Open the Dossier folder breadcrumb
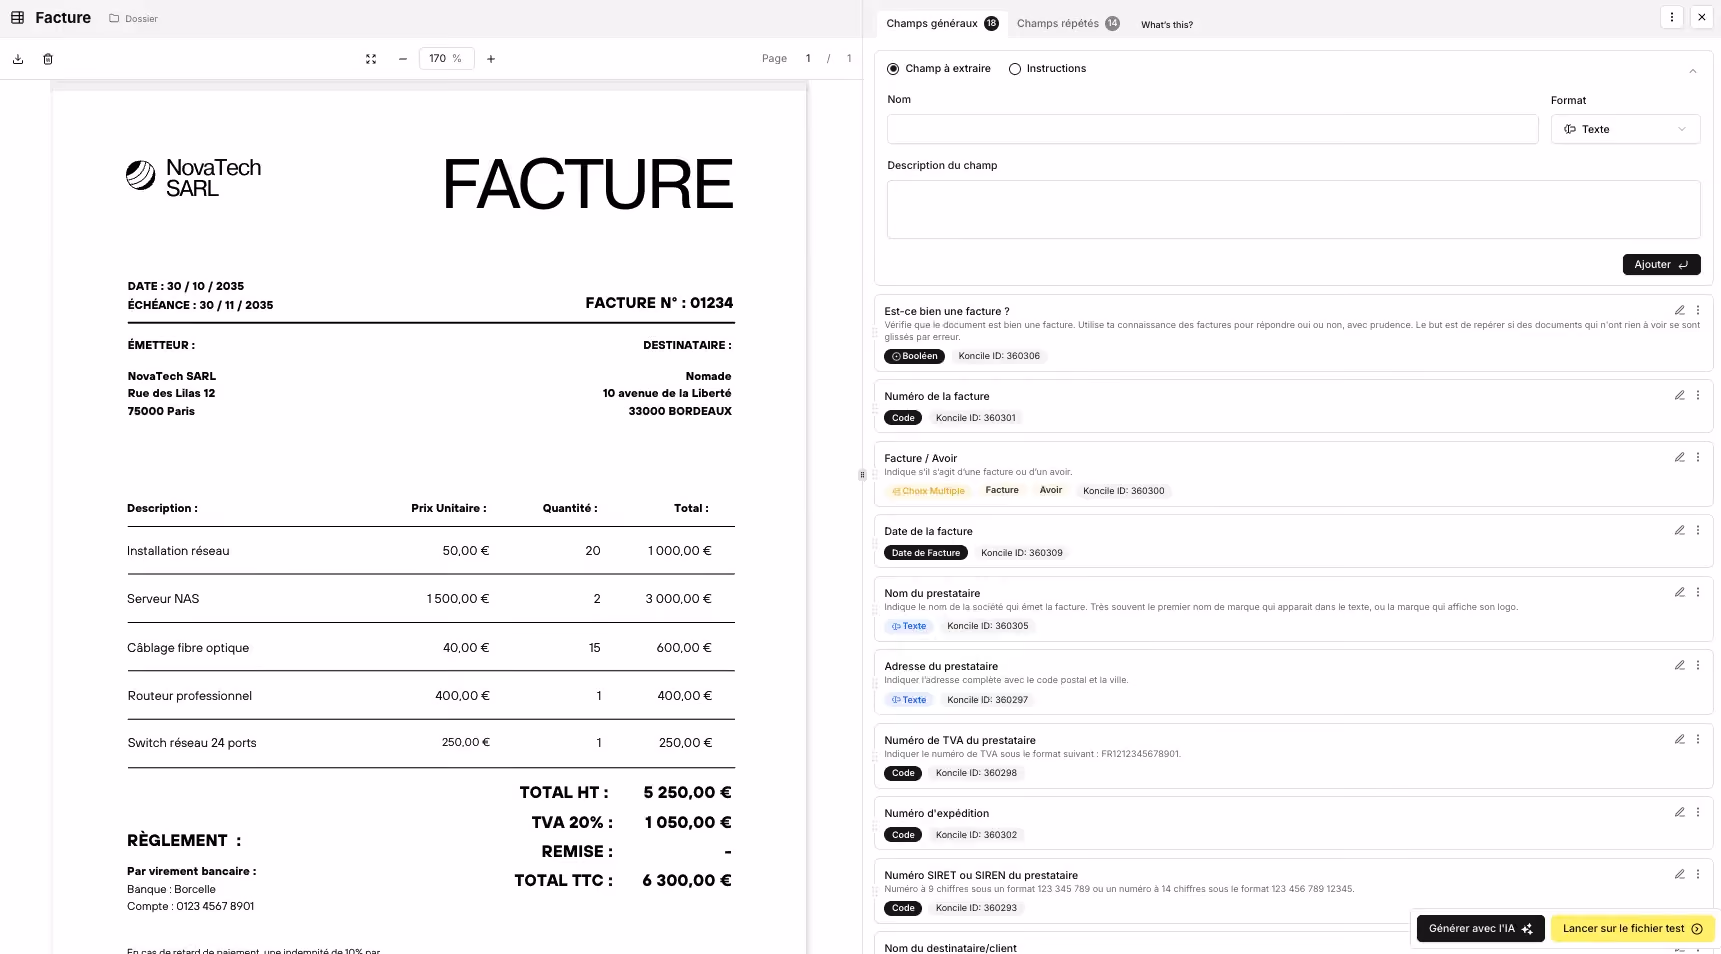1721x954 pixels. coord(133,19)
